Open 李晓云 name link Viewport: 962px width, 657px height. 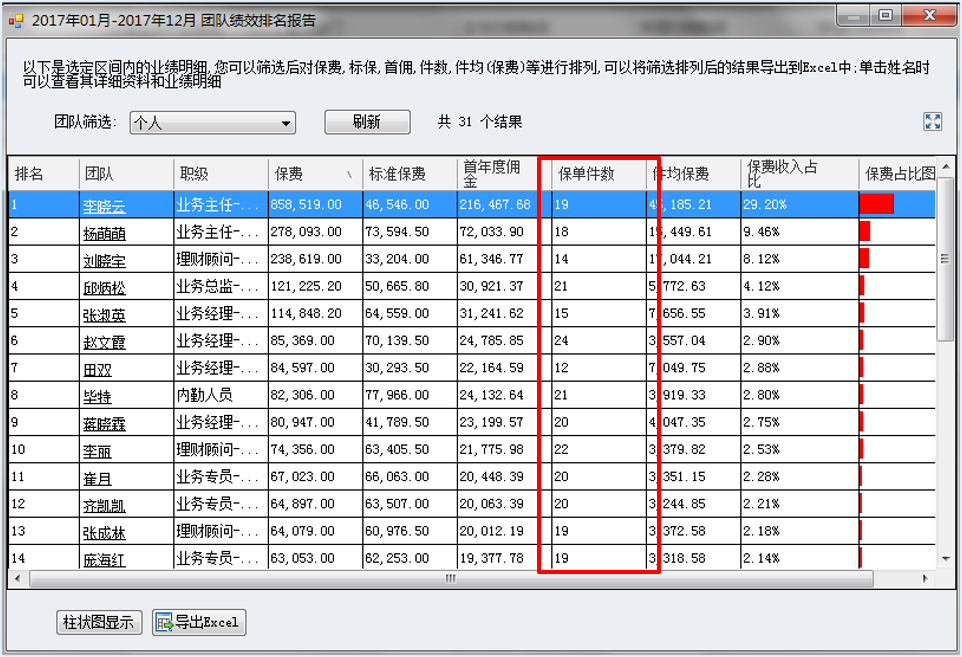[x=104, y=205]
